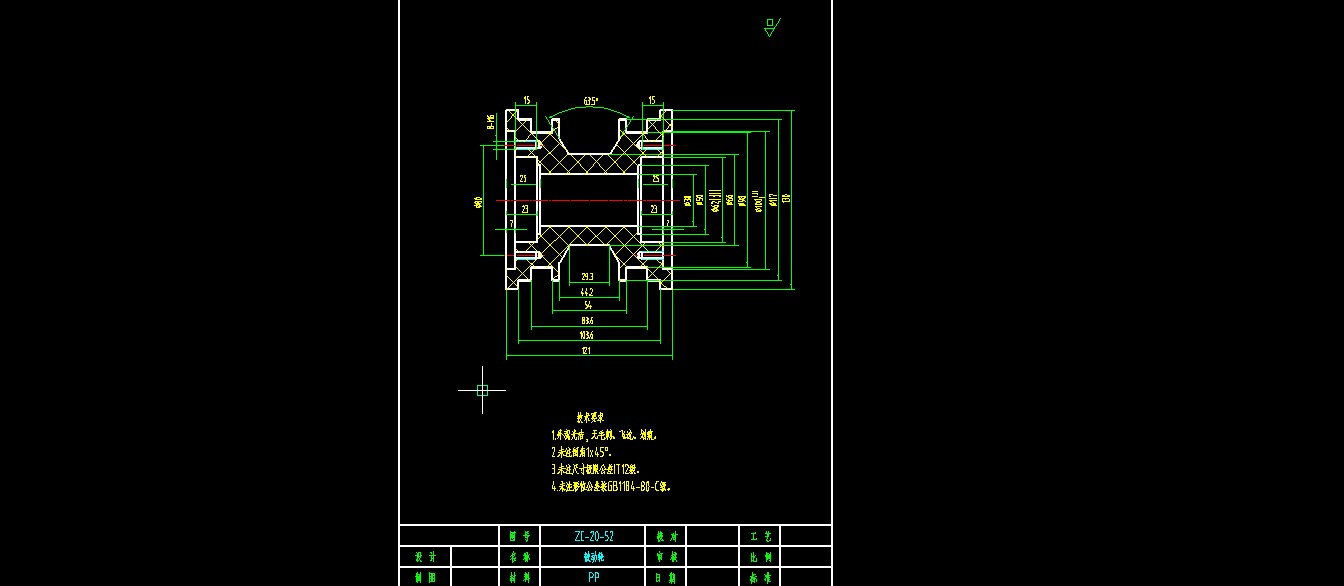Click the 63.5° angle dimension
The image size is (1344, 586).
591,101
